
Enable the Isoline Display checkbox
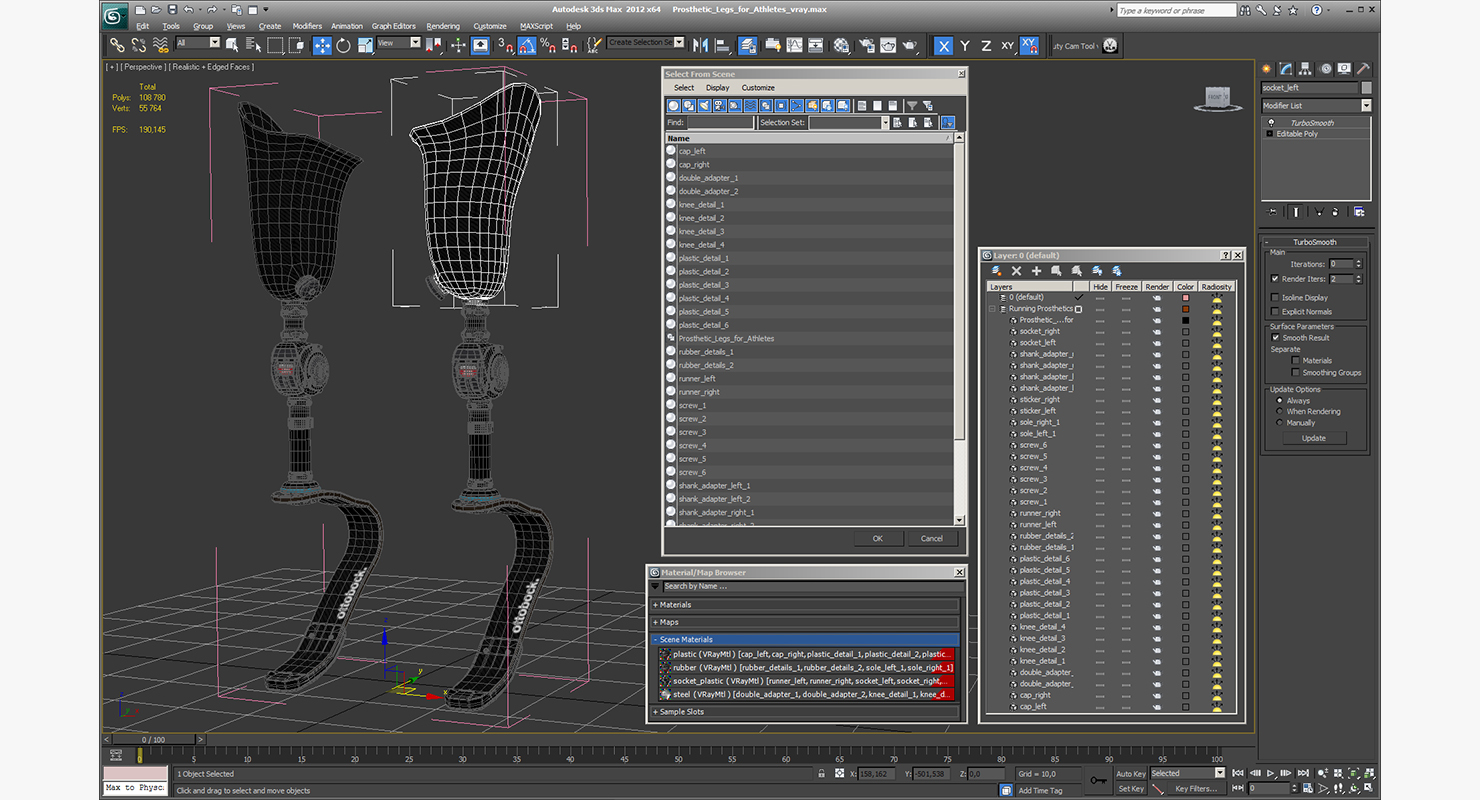(x=1275, y=297)
